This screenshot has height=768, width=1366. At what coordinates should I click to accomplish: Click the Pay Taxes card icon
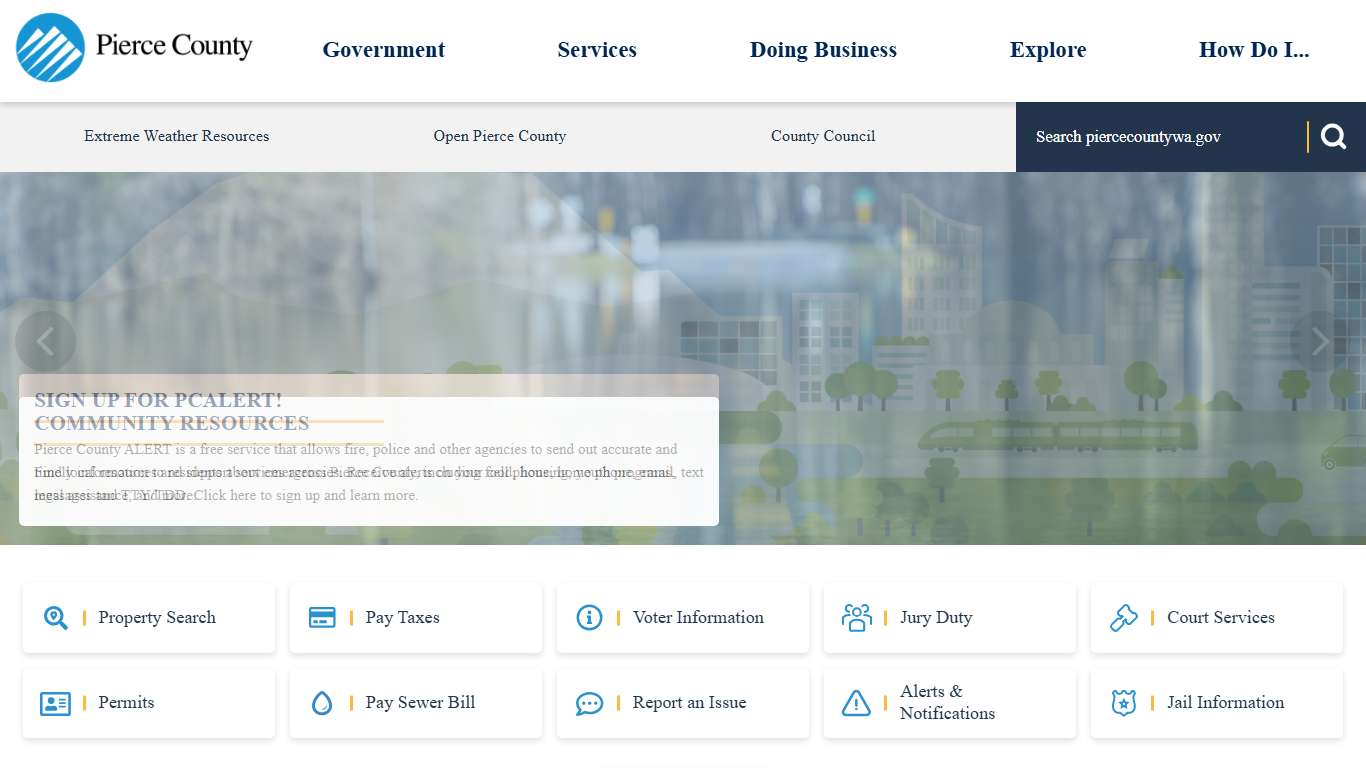pyautogui.click(x=322, y=618)
